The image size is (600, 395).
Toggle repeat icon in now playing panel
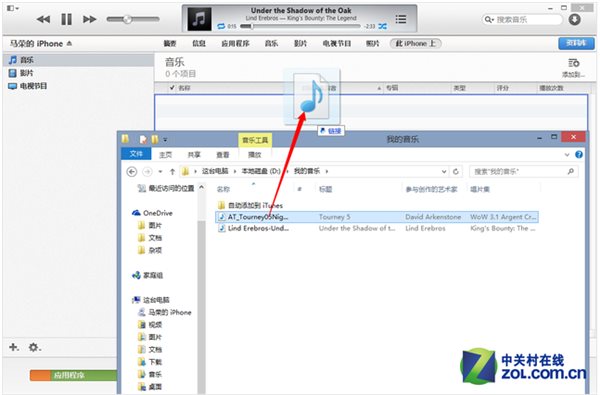pyautogui.click(x=221, y=26)
